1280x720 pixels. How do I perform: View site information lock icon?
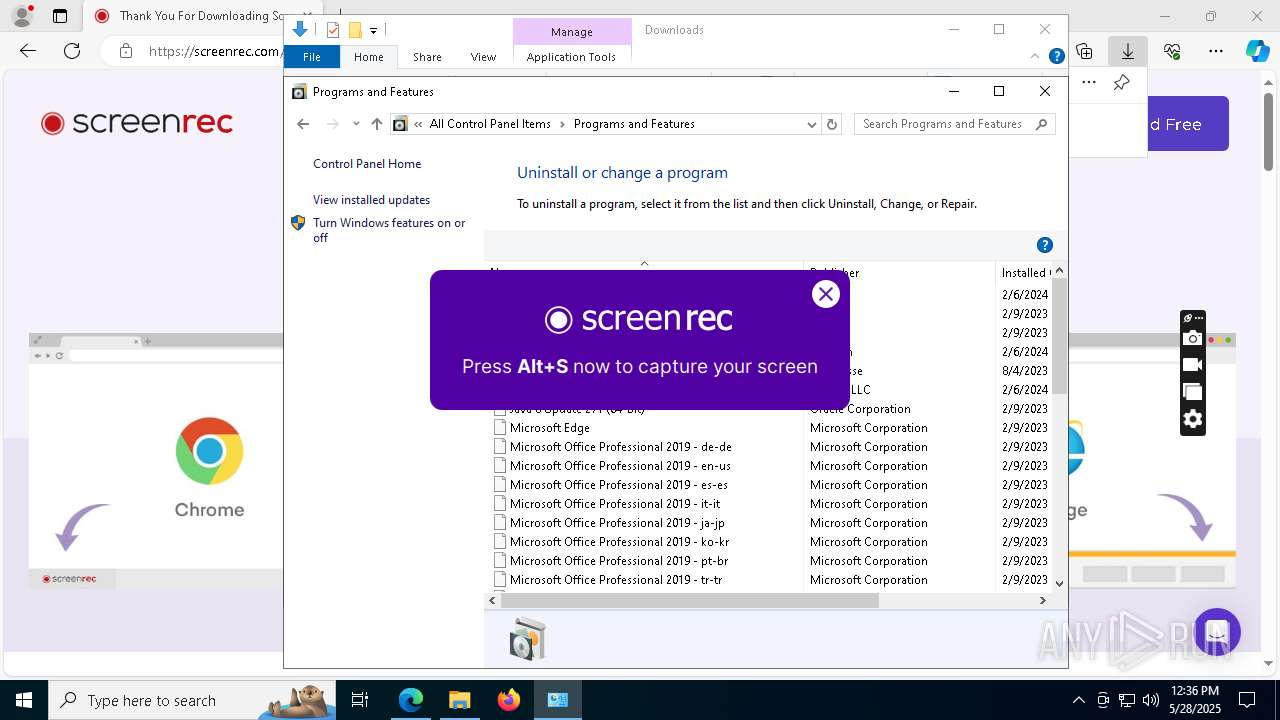coord(125,51)
